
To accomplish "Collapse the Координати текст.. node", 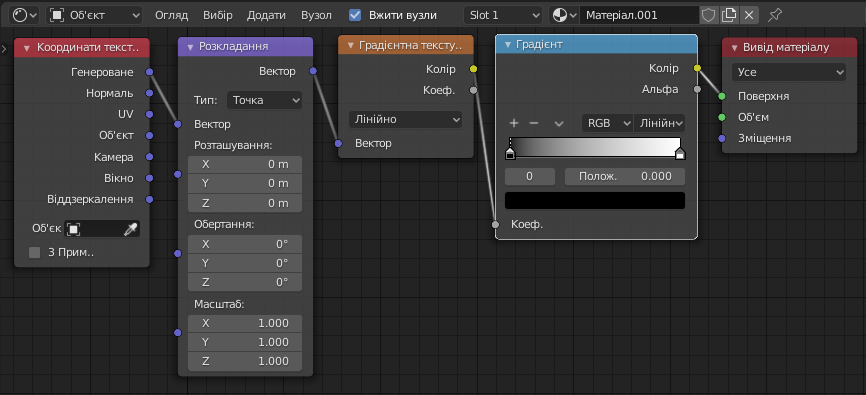I will coord(27,48).
